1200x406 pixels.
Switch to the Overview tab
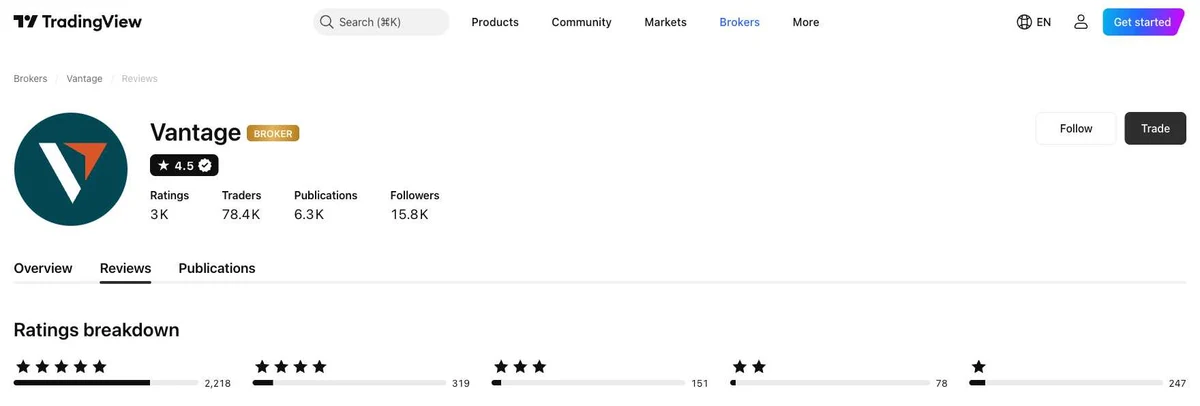pyautogui.click(x=43, y=268)
